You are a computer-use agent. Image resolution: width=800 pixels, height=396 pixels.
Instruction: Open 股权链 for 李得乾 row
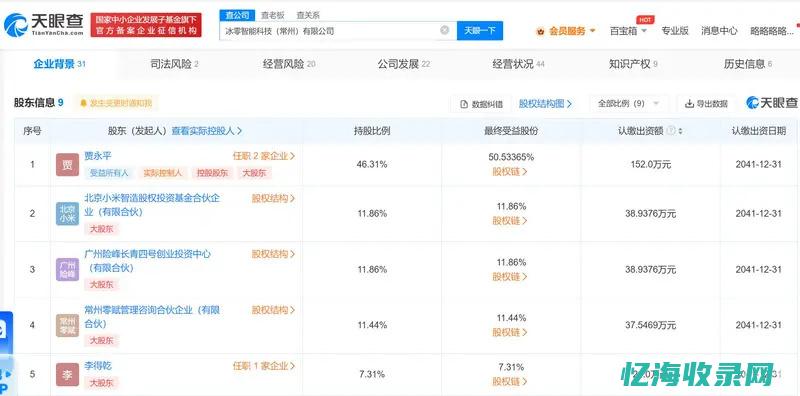click(510, 381)
